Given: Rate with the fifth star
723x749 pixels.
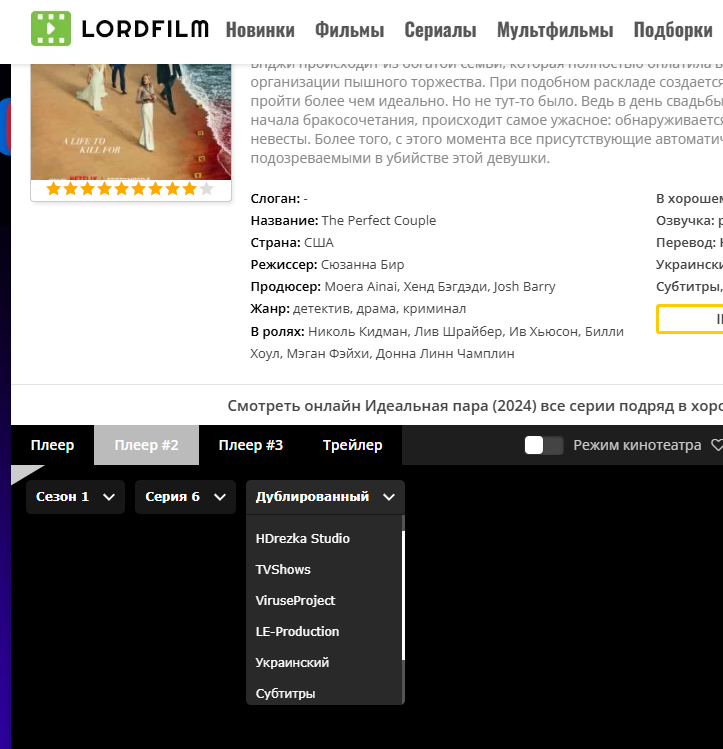Looking at the screenshot, I should coord(122,189).
